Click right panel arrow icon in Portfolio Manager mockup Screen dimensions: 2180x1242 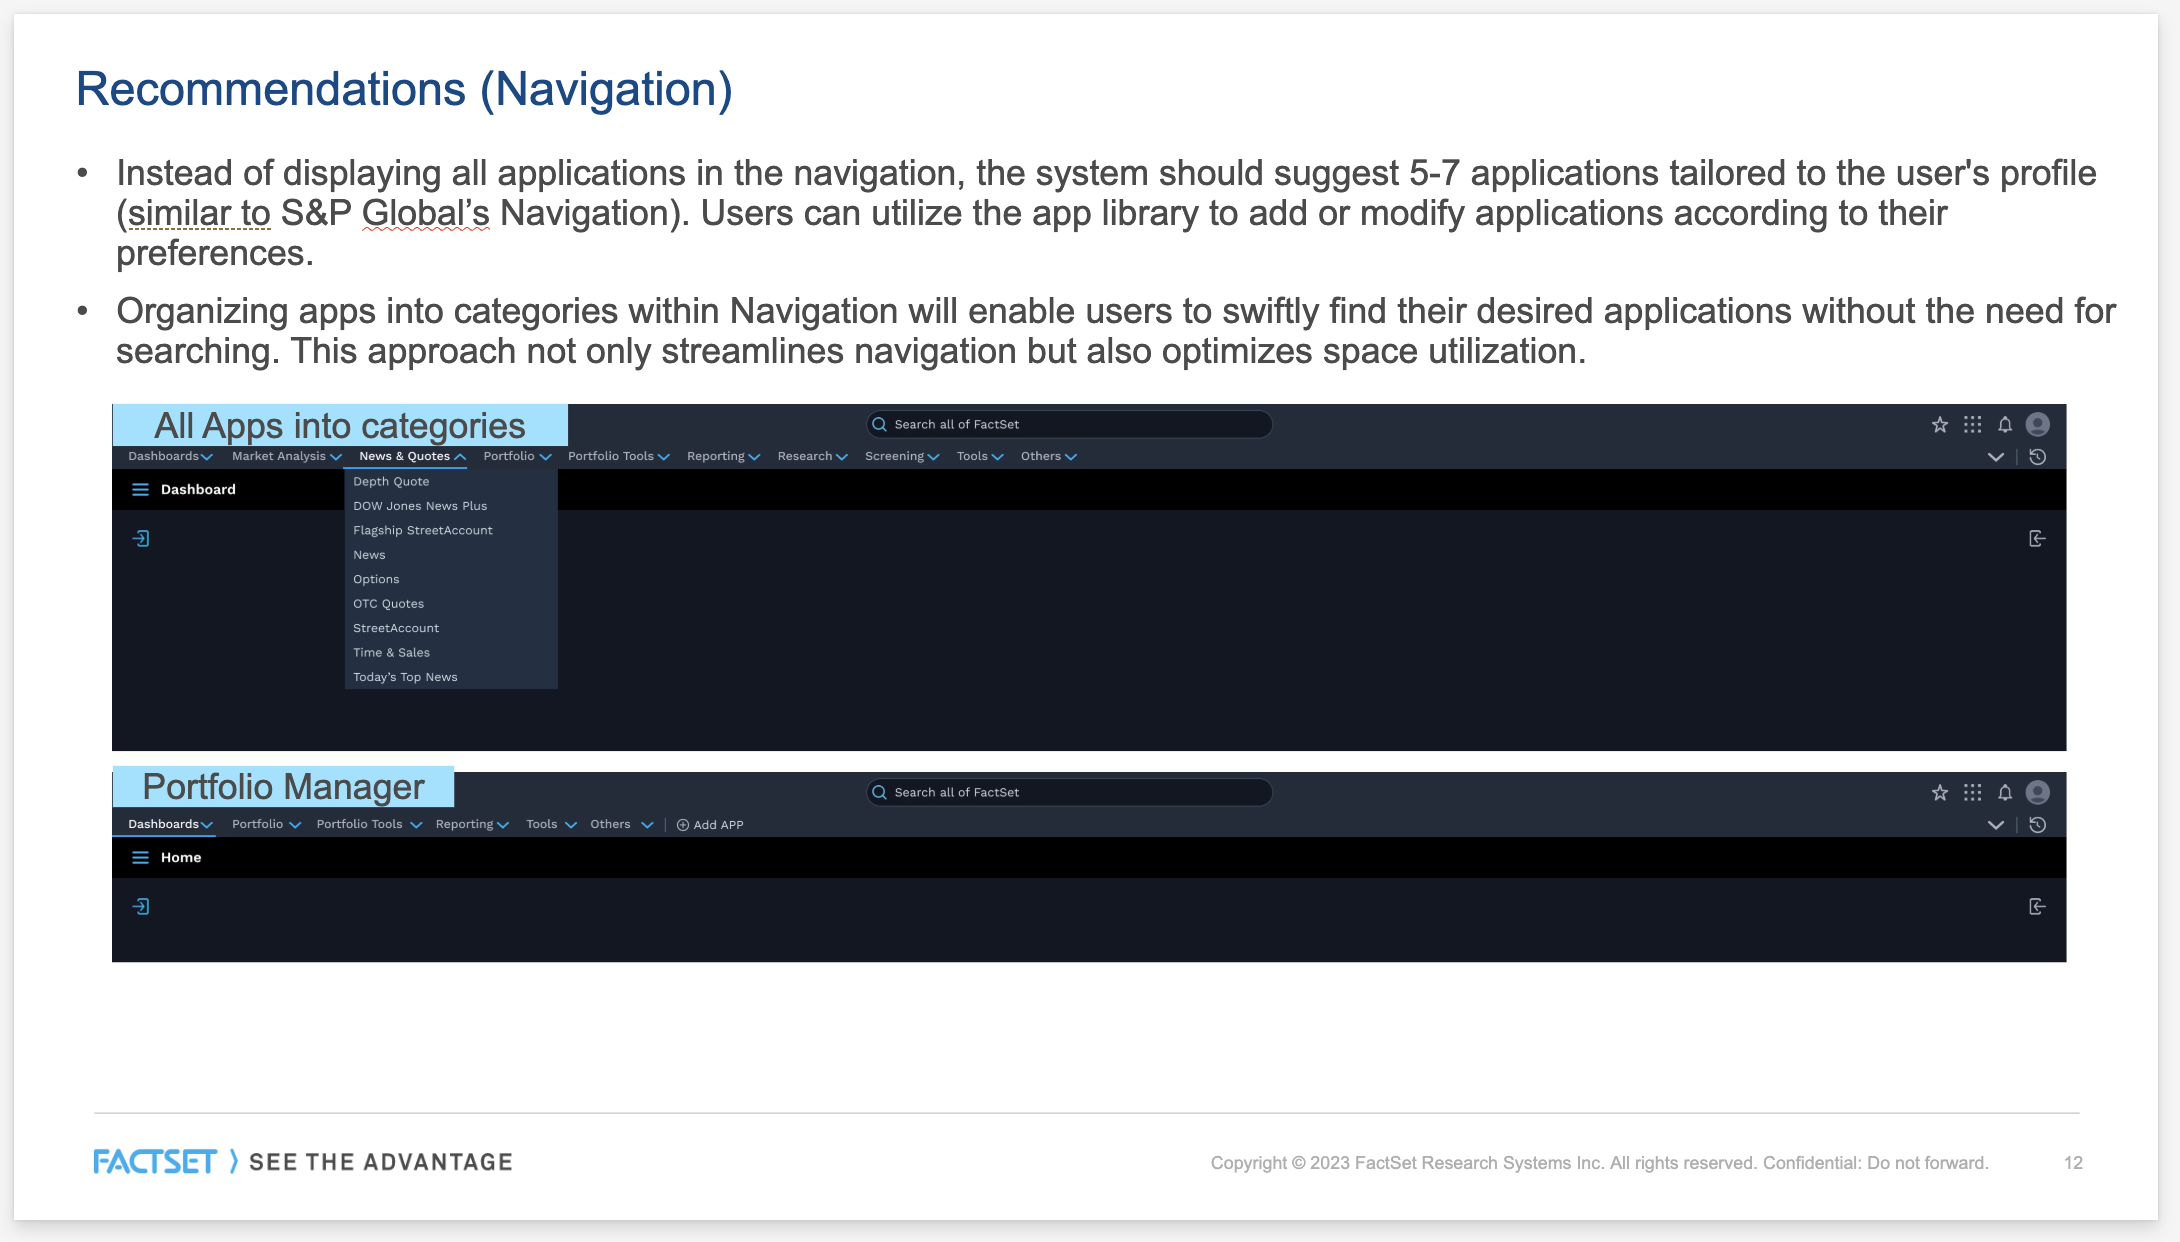[2037, 907]
